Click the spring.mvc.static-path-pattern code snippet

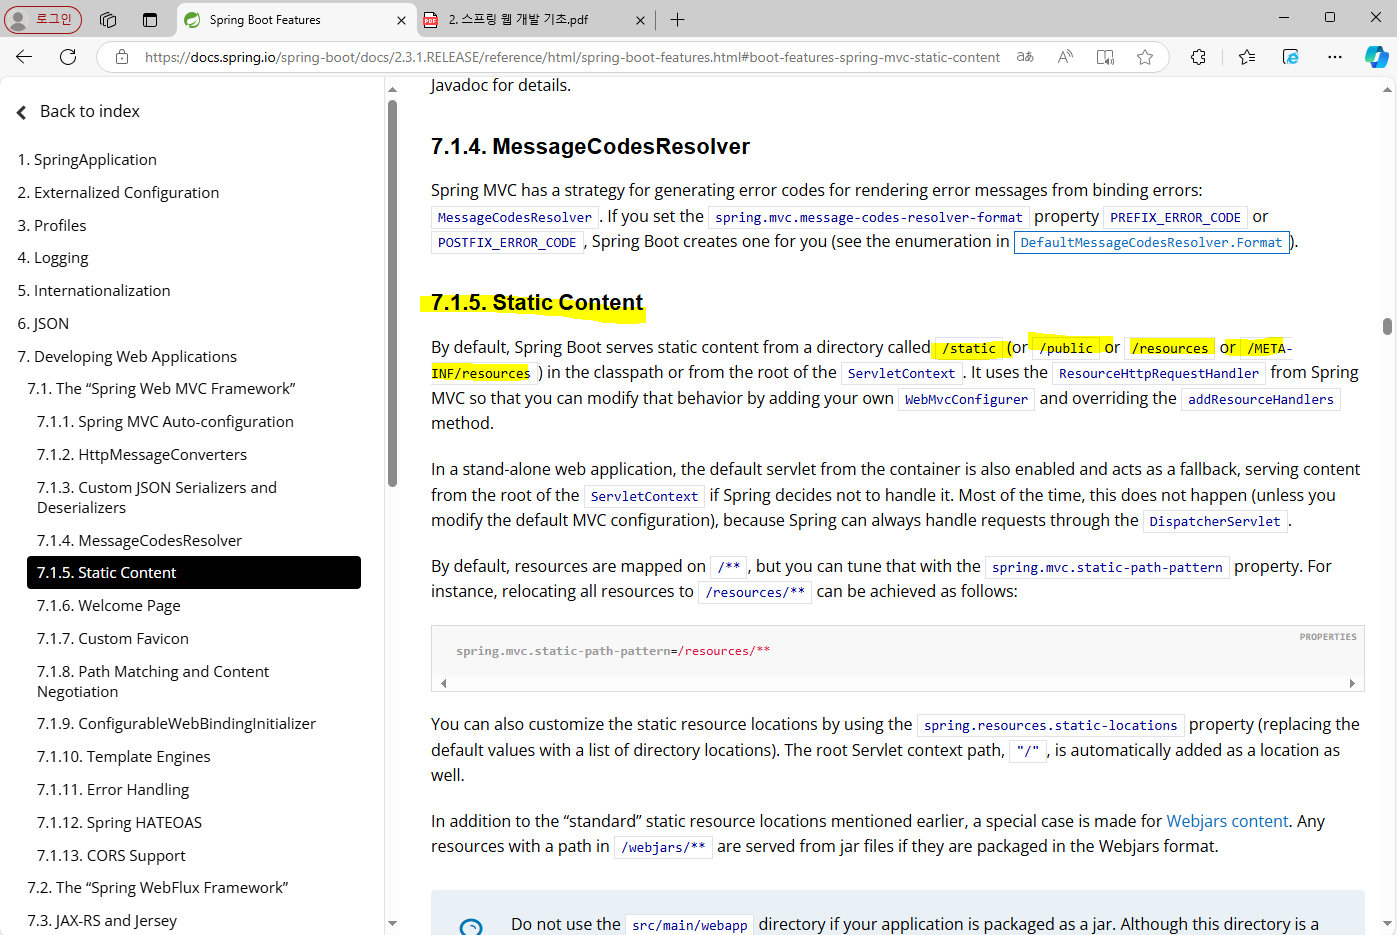click(1107, 567)
